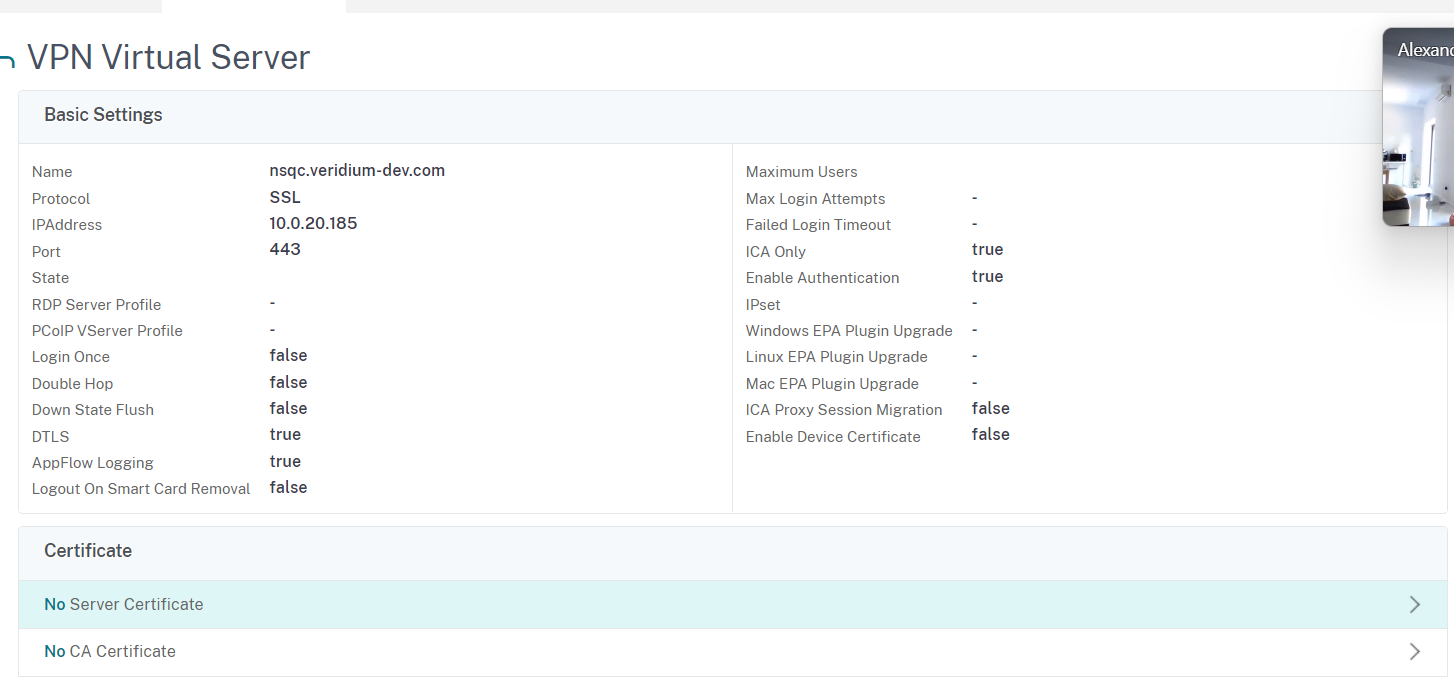This screenshot has height=677, width=1454.
Task: Click the AppFlow Logging true value
Action: click(285, 461)
